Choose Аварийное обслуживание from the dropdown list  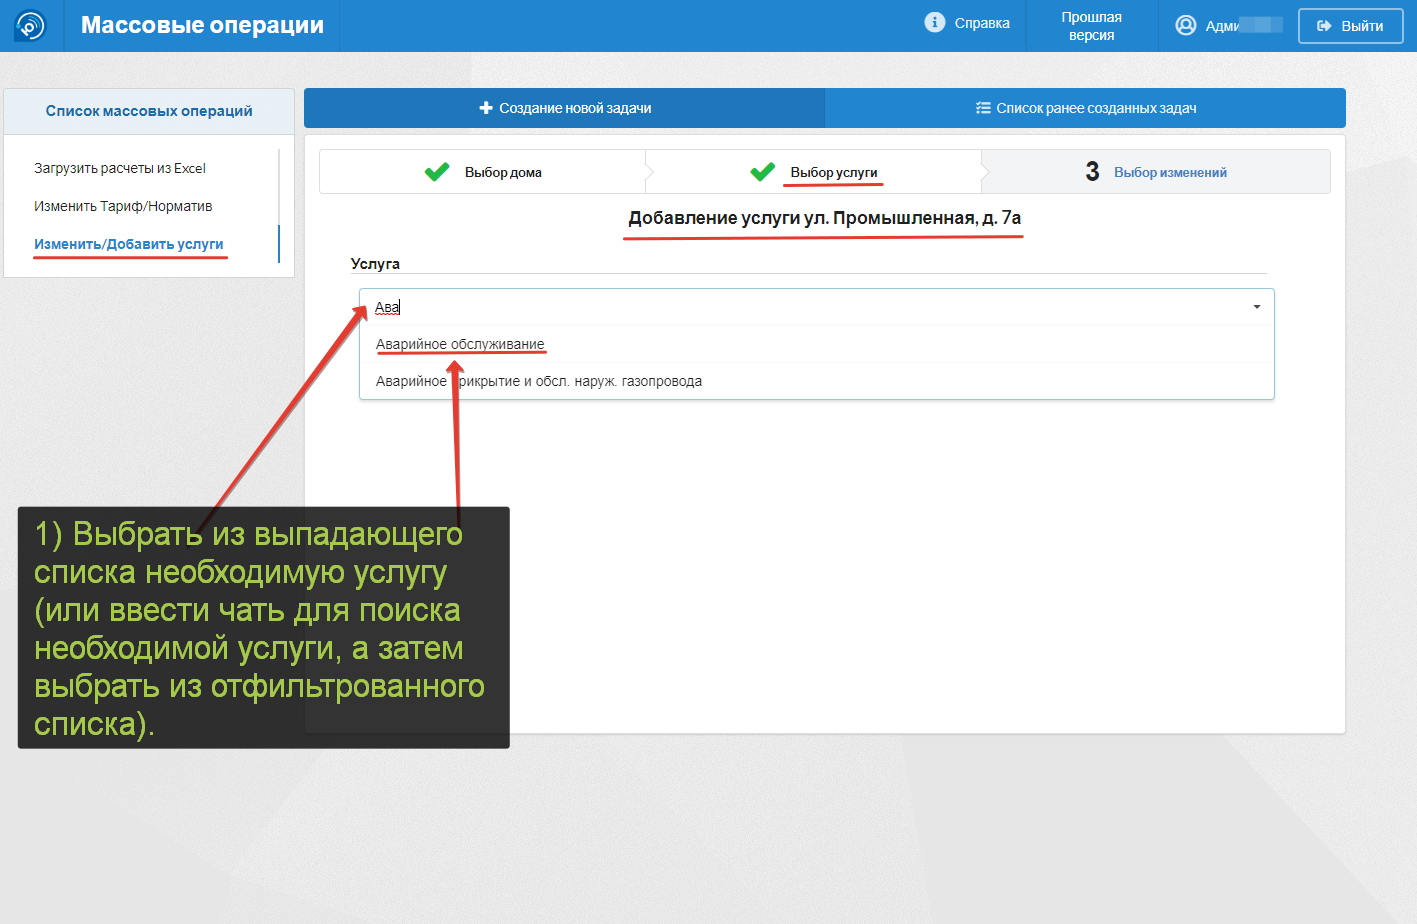pyautogui.click(x=460, y=344)
